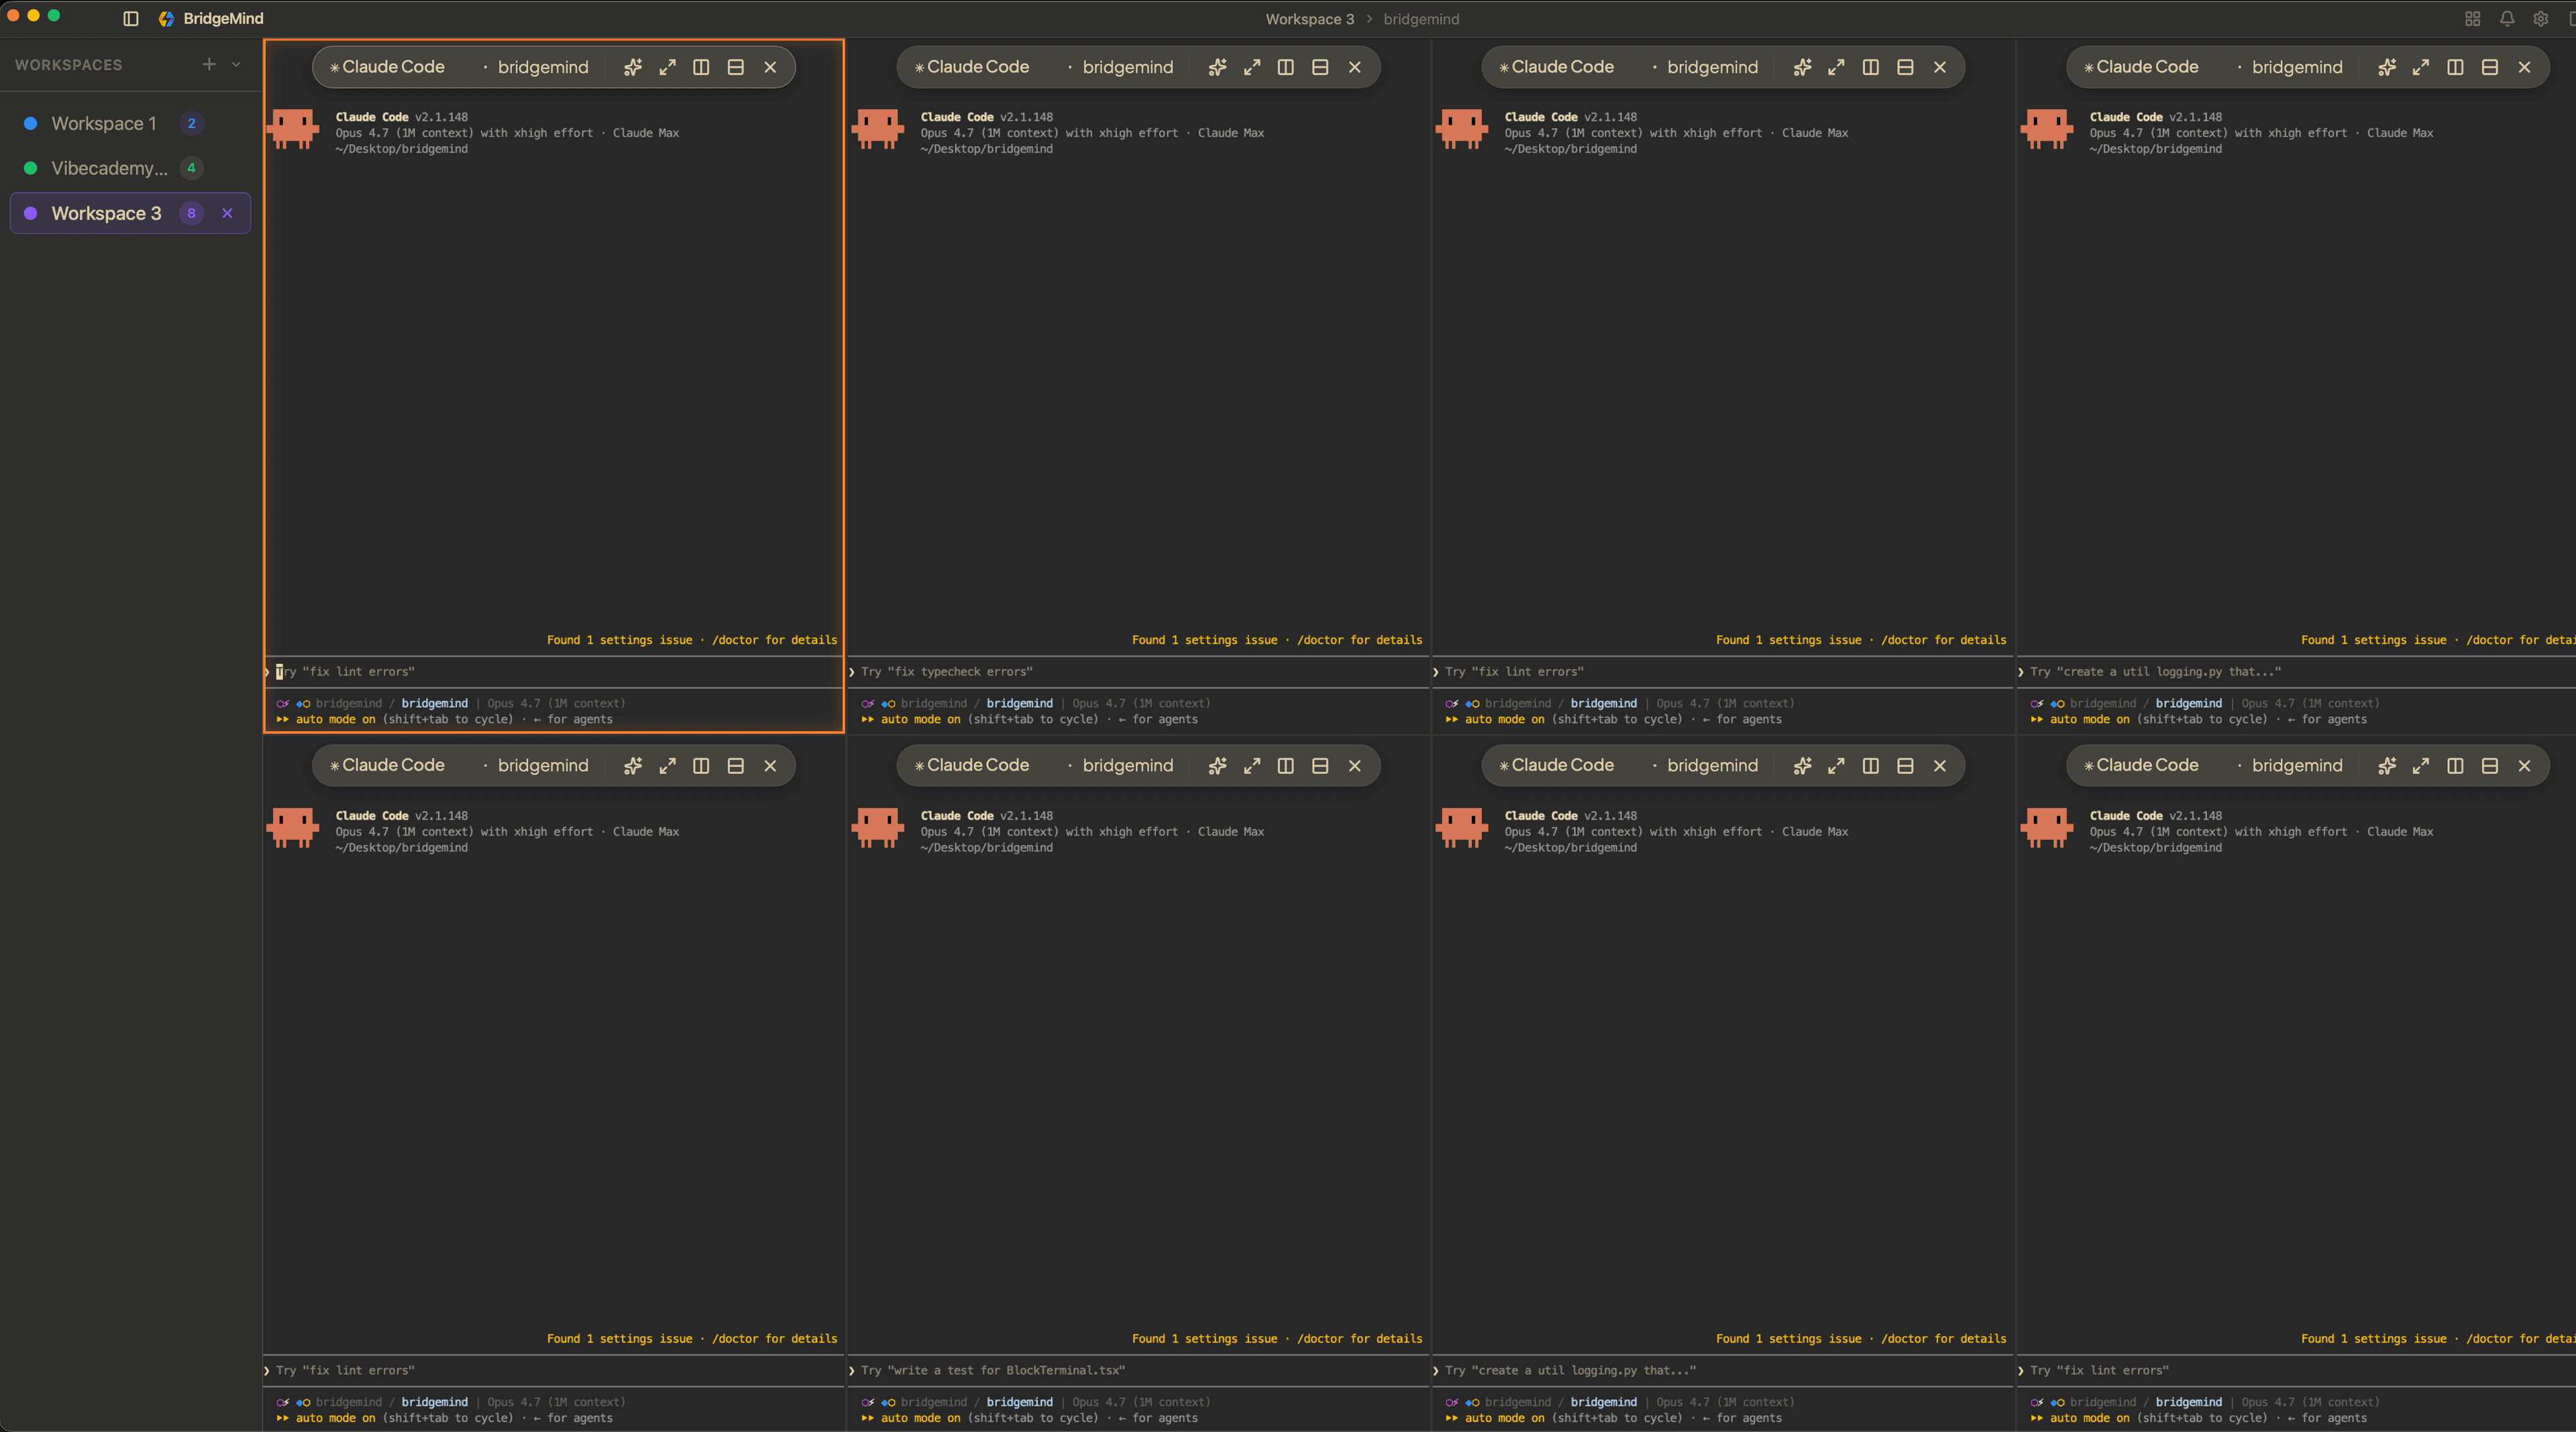Add a new workspace with plus icon
Image resolution: width=2576 pixels, height=1432 pixels.
tap(209, 64)
